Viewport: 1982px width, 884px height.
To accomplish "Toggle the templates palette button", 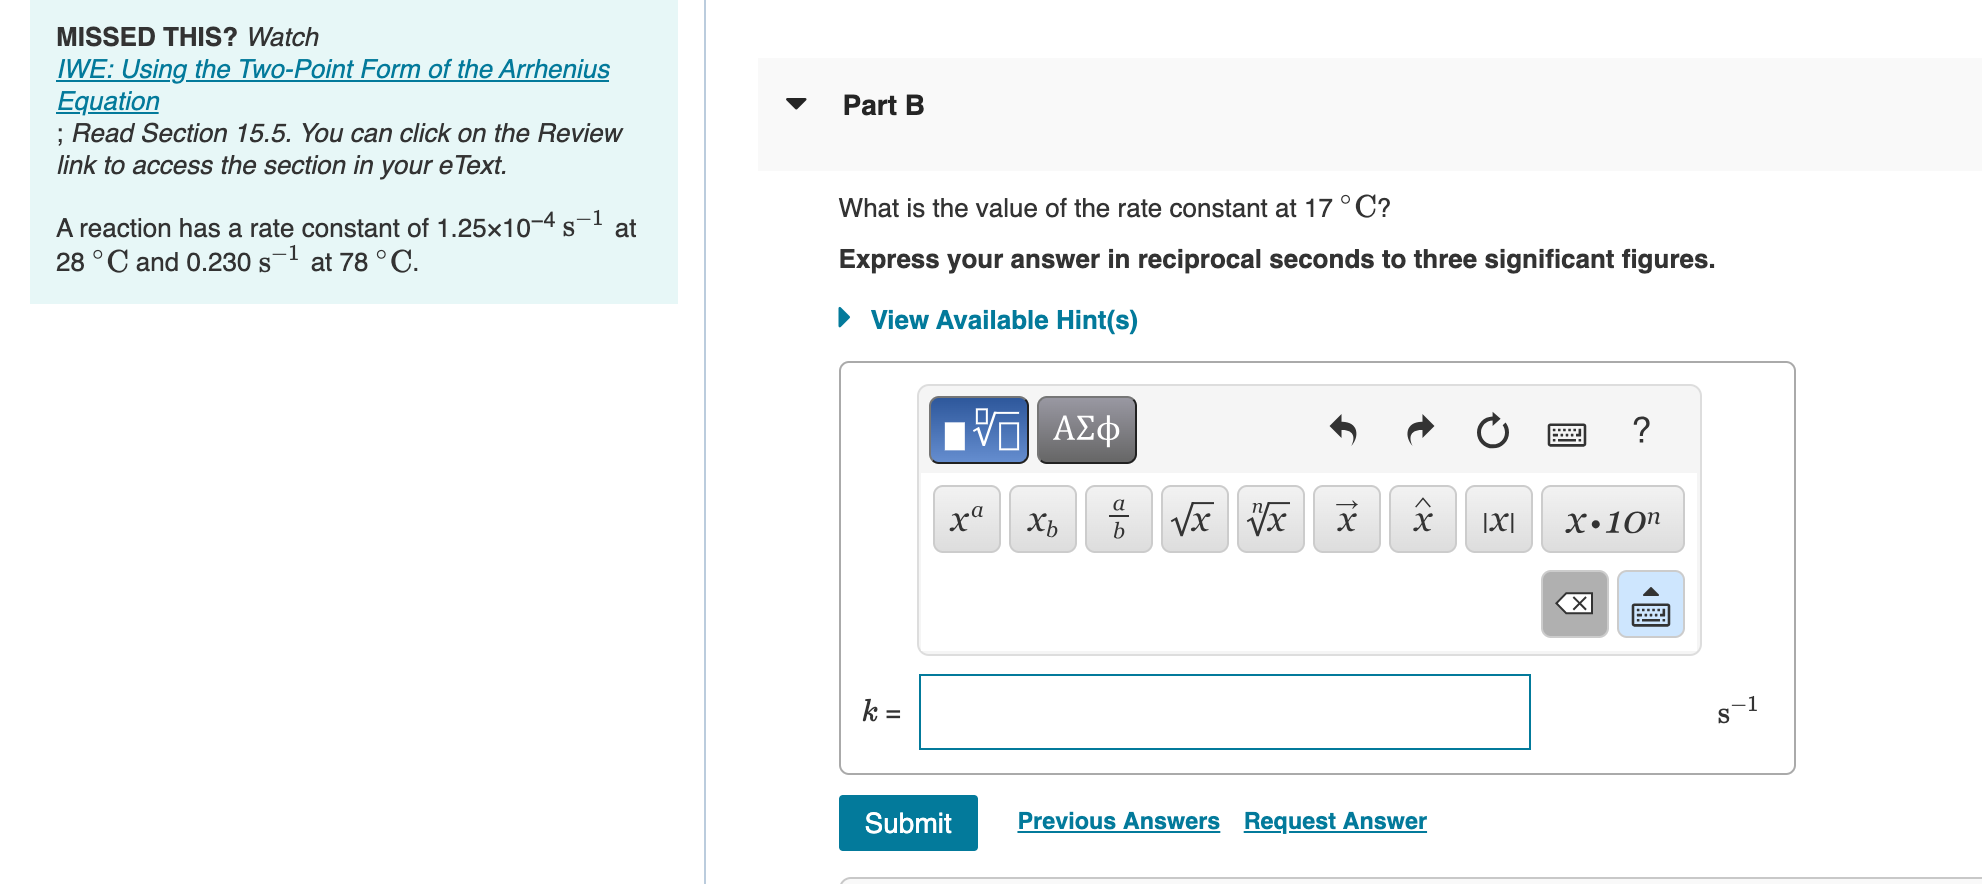I will pyautogui.click(x=977, y=428).
